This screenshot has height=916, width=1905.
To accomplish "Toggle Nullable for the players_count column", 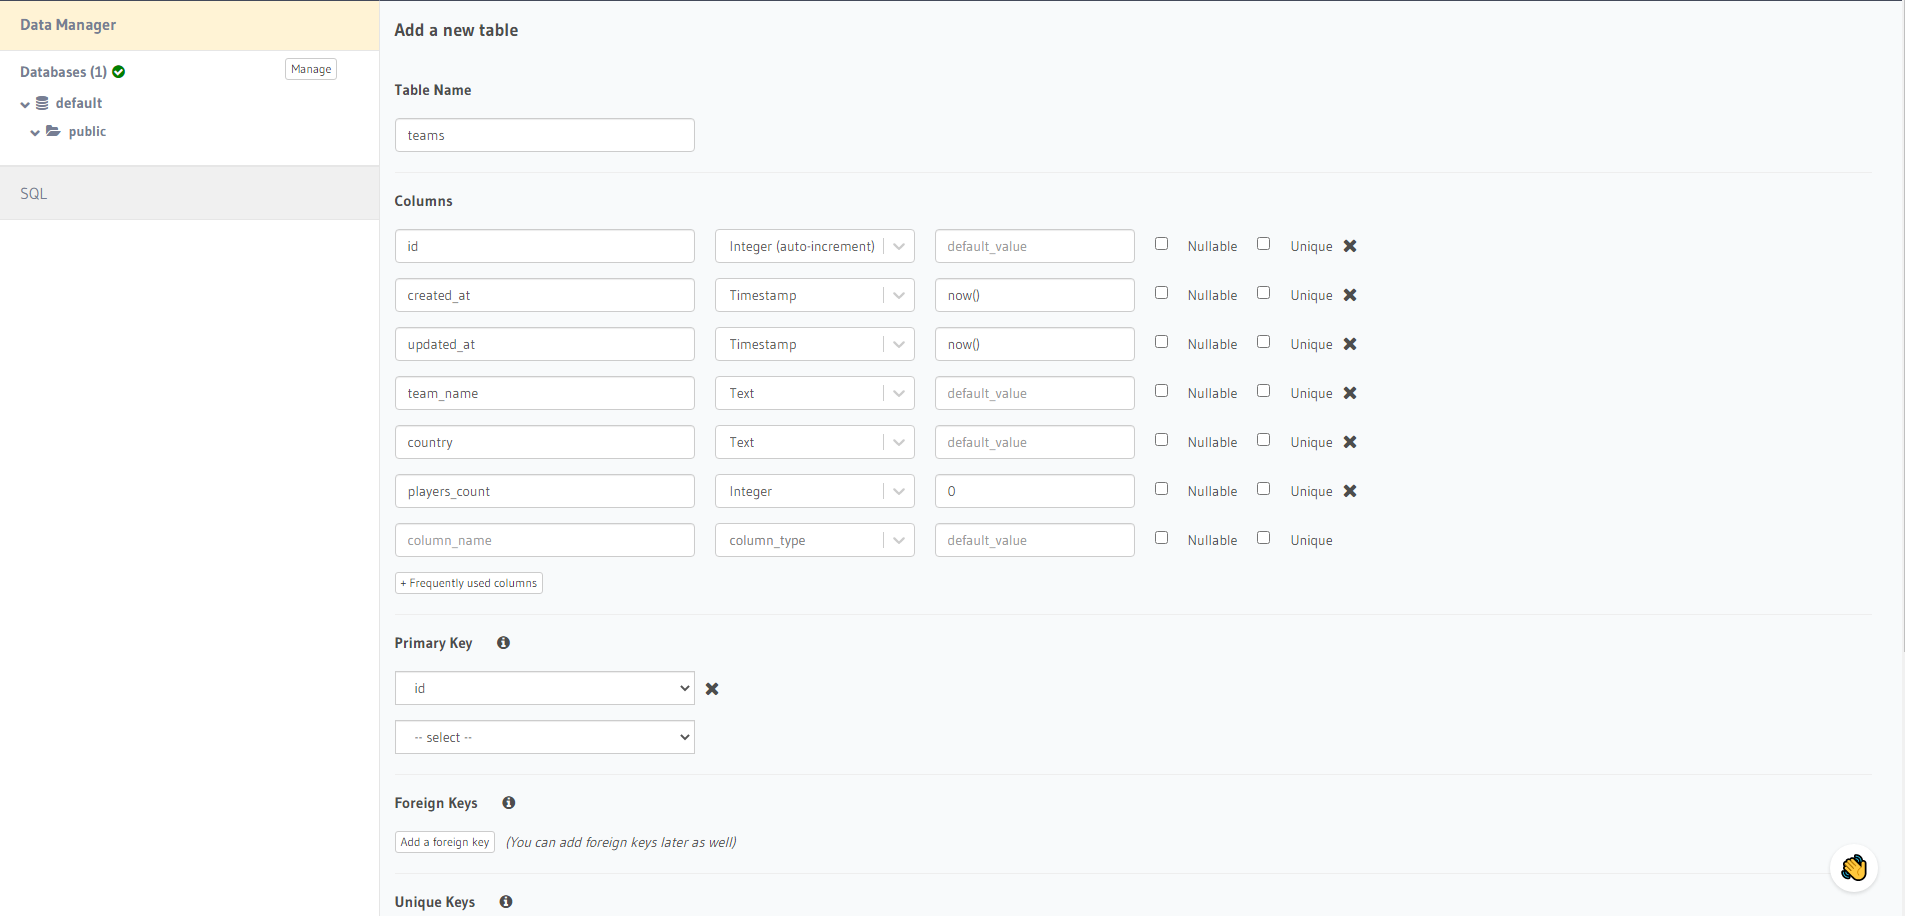I will pos(1161,489).
